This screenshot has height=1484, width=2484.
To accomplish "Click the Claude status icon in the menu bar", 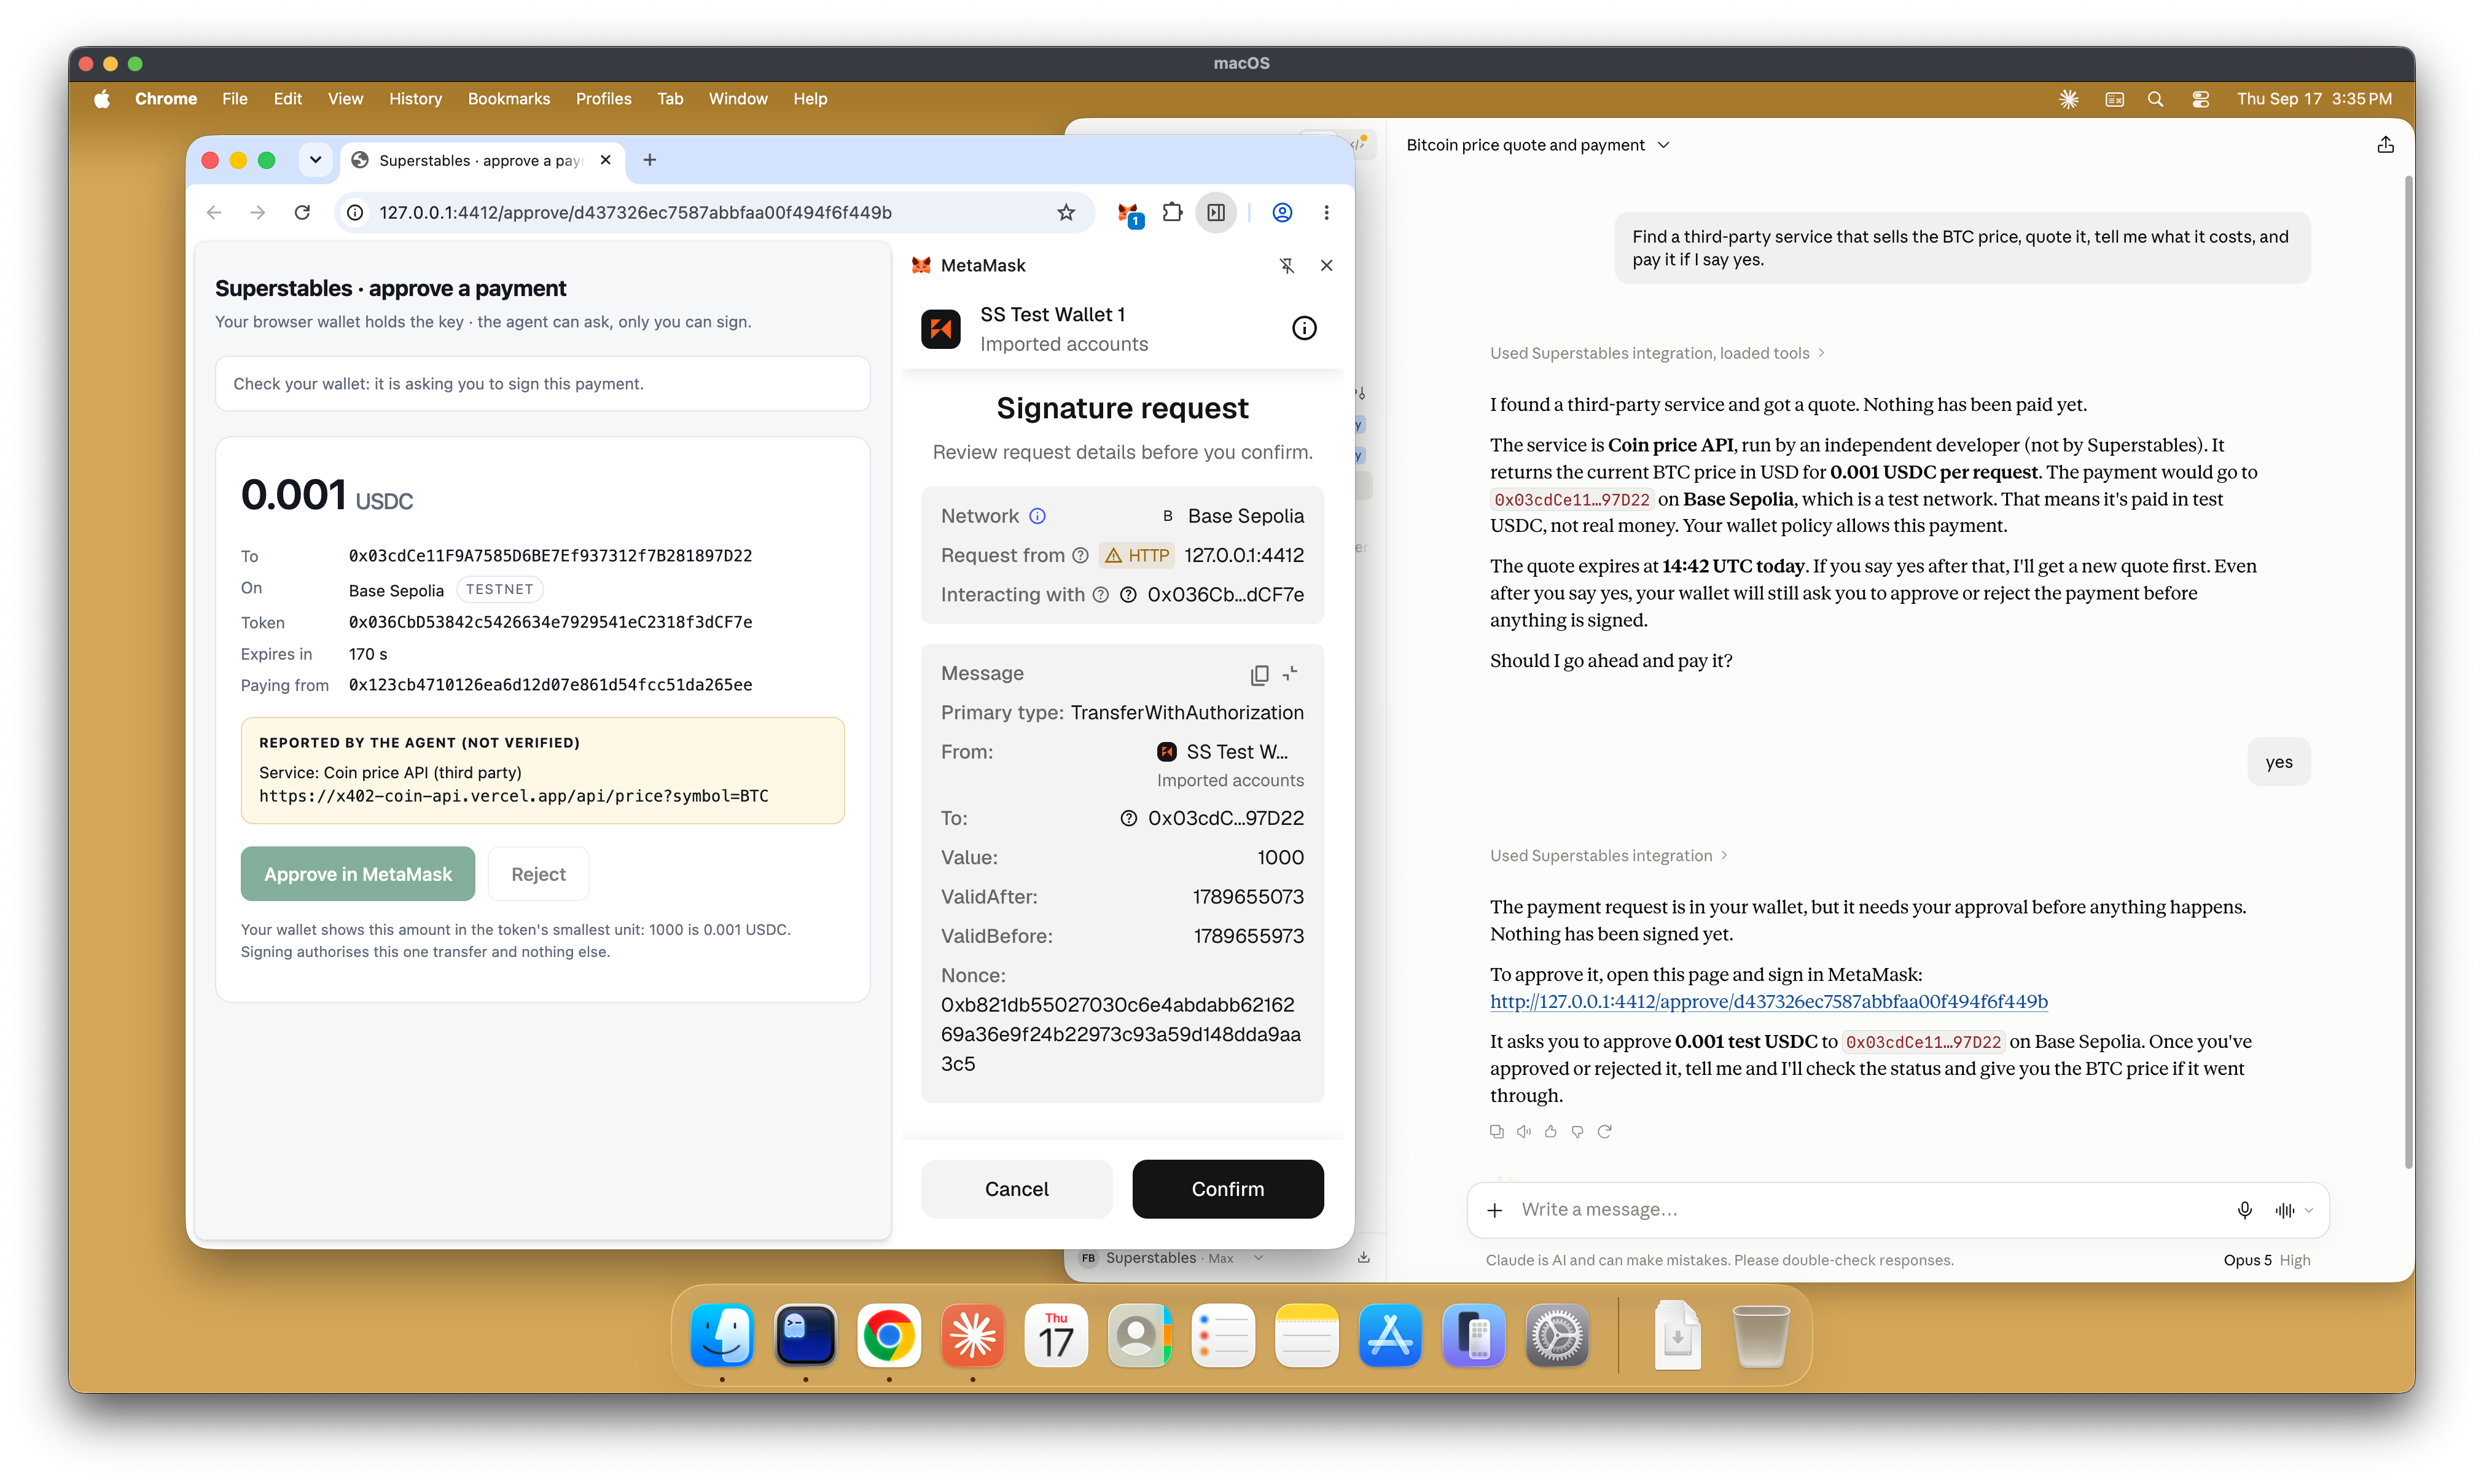I will pos(2068,99).
